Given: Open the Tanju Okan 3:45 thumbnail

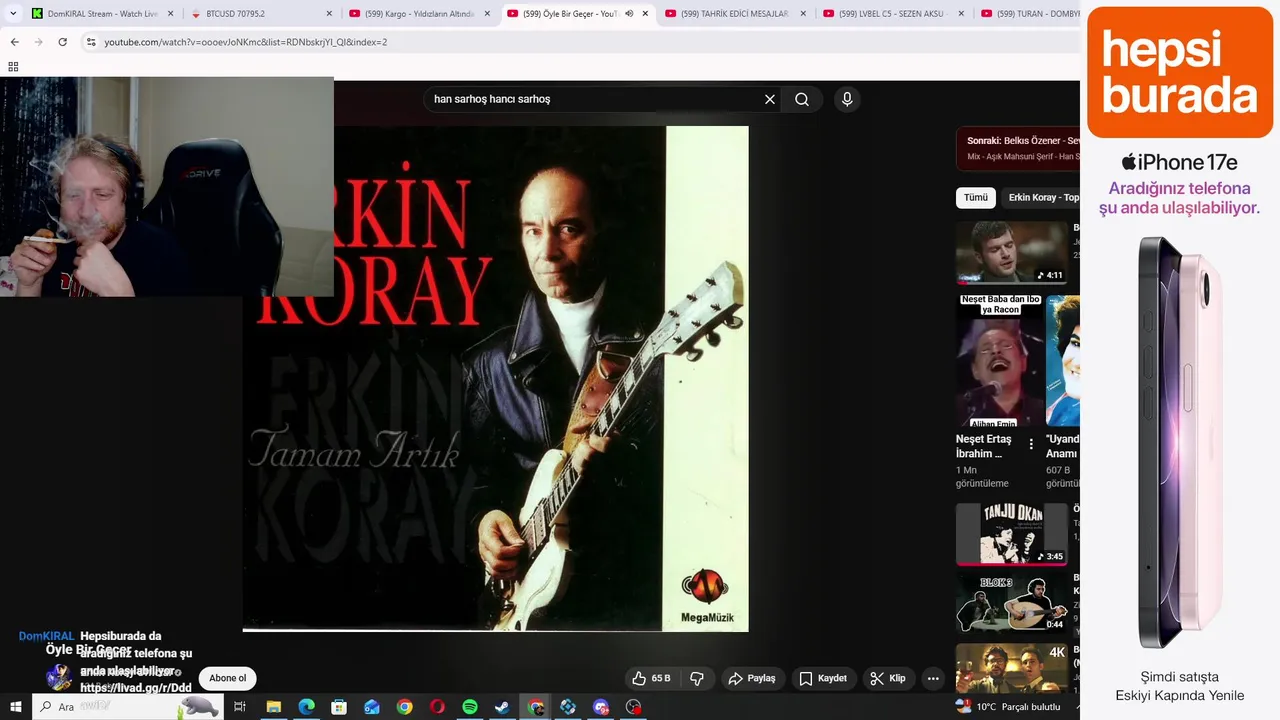Looking at the screenshot, I should (x=1011, y=534).
